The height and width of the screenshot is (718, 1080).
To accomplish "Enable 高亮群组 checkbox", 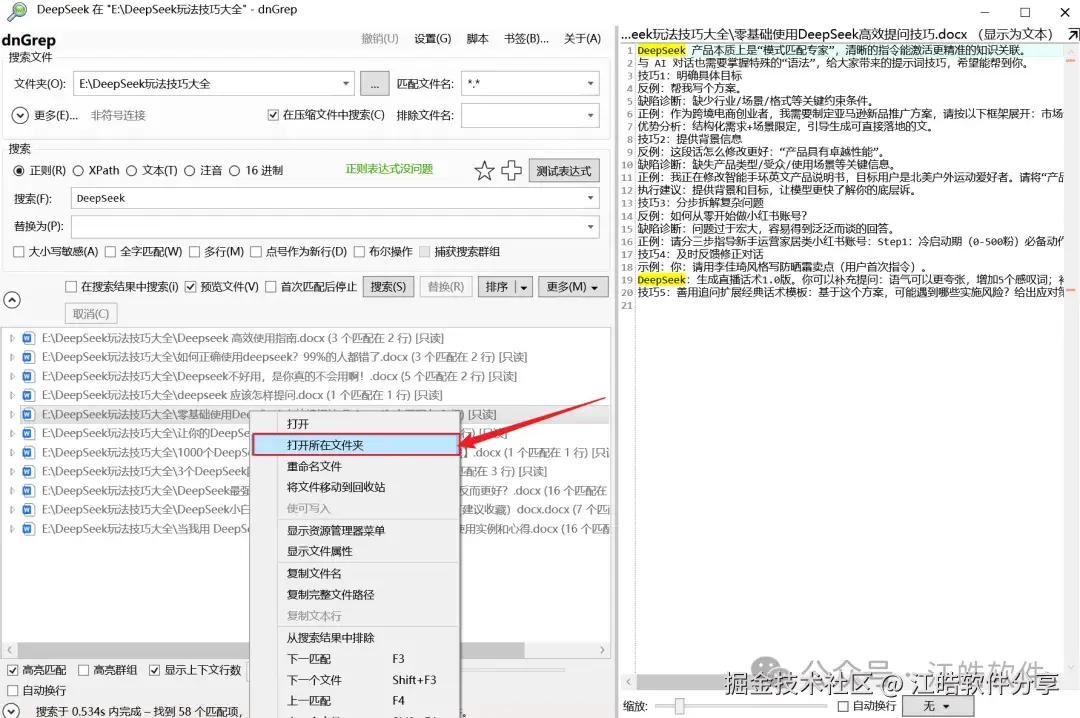I will pyautogui.click(x=83, y=670).
